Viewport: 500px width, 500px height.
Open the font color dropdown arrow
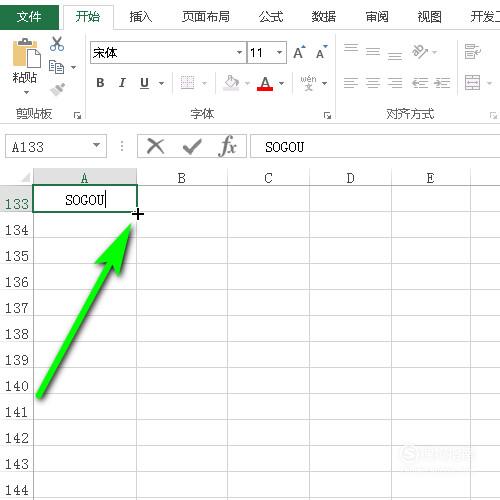coord(282,83)
